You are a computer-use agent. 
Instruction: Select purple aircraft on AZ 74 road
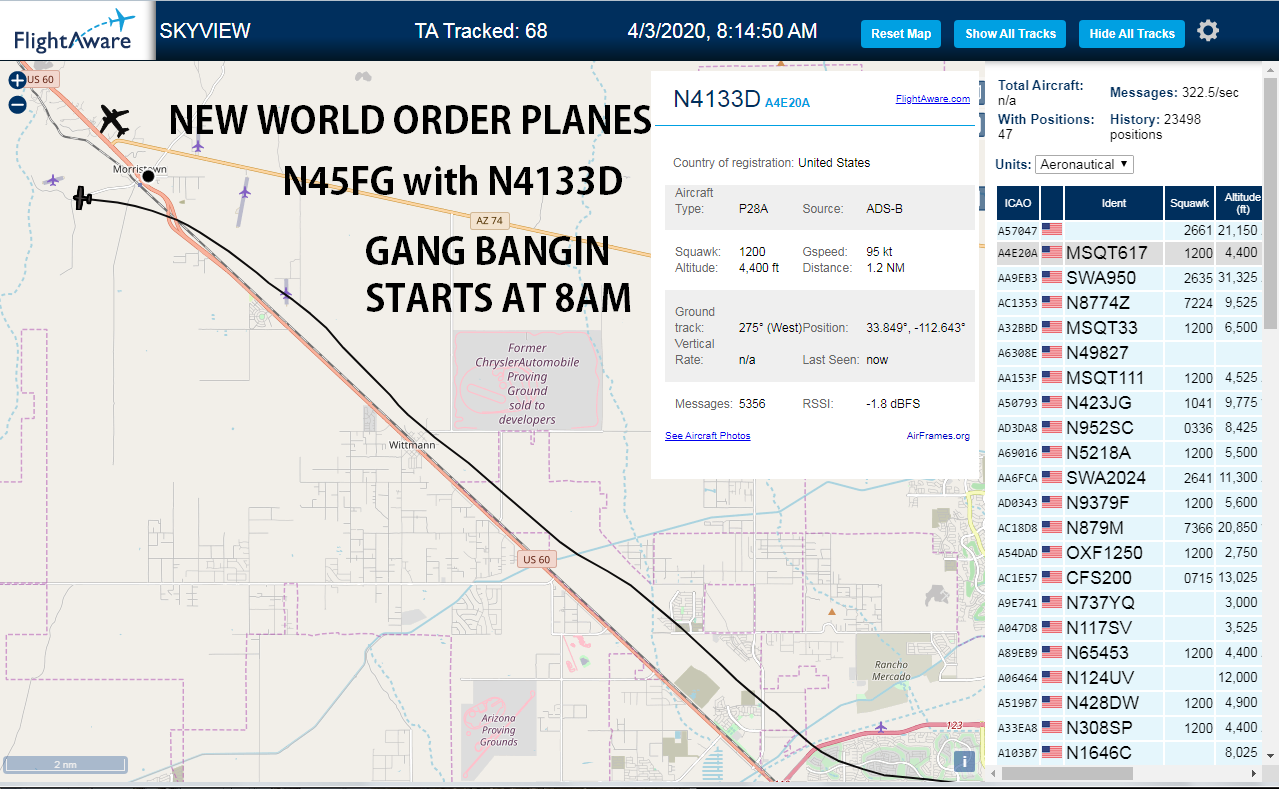[x=198, y=146]
